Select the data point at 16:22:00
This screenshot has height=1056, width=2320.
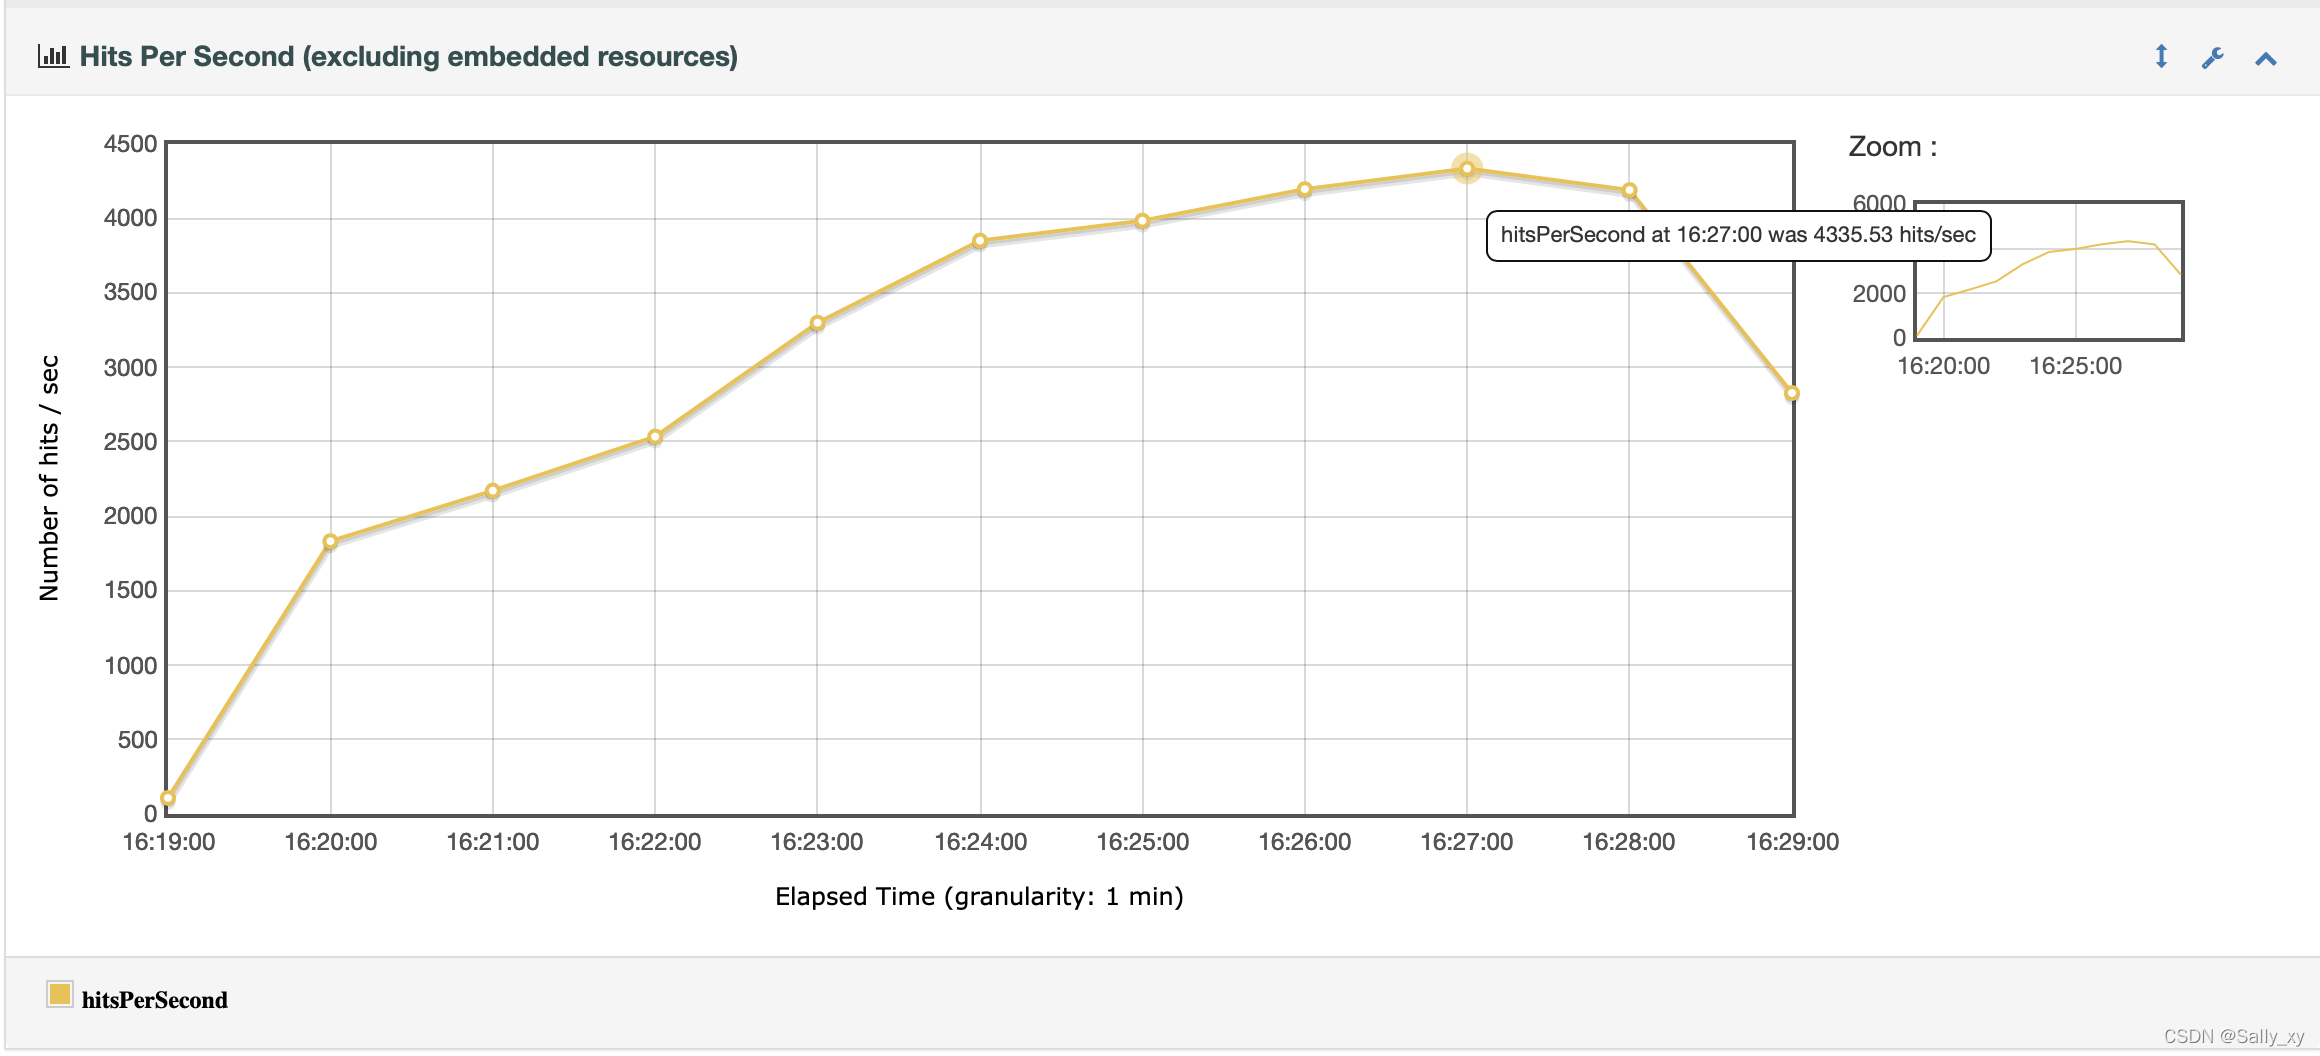[x=655, y=437]
